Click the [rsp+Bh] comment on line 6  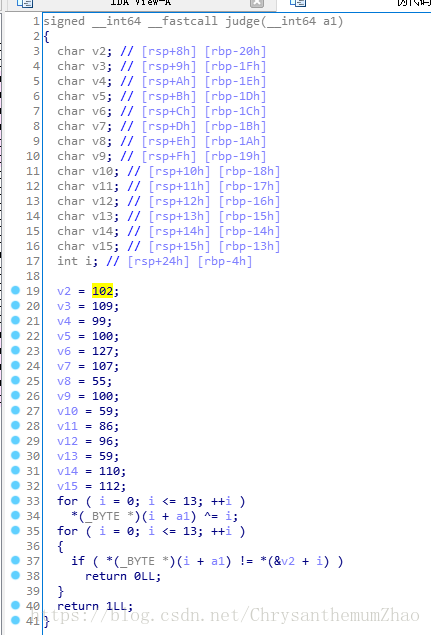[169, 96]
